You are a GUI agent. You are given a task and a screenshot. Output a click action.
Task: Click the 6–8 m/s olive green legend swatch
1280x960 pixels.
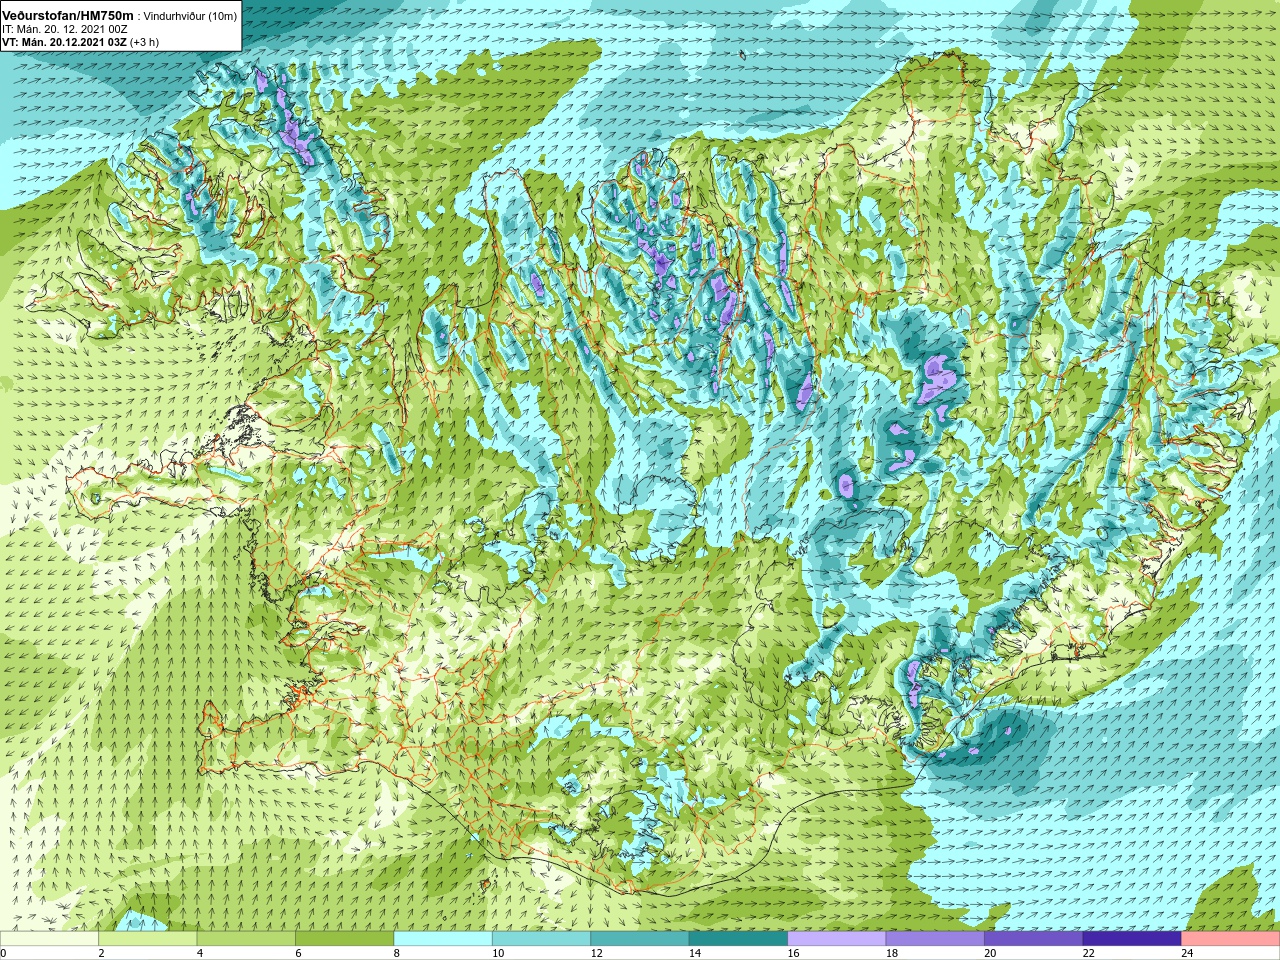(345, 939)
